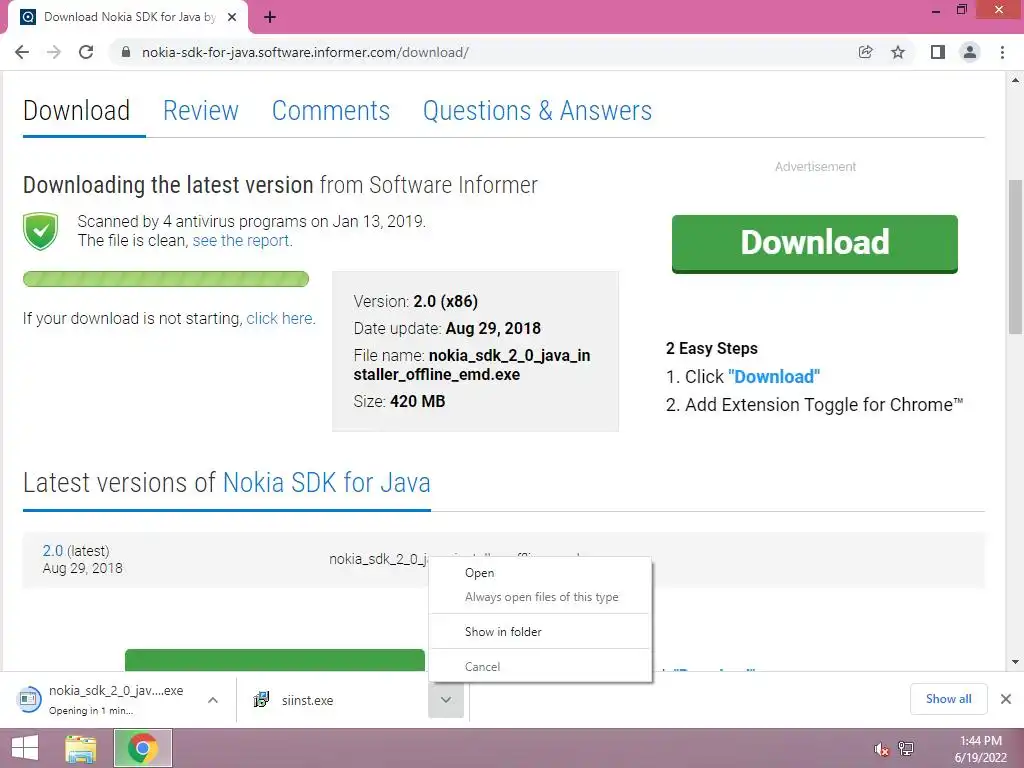Collapse the siinst.exe options chevron
This screenshot has height=768, width=1024.
(446, 700)
